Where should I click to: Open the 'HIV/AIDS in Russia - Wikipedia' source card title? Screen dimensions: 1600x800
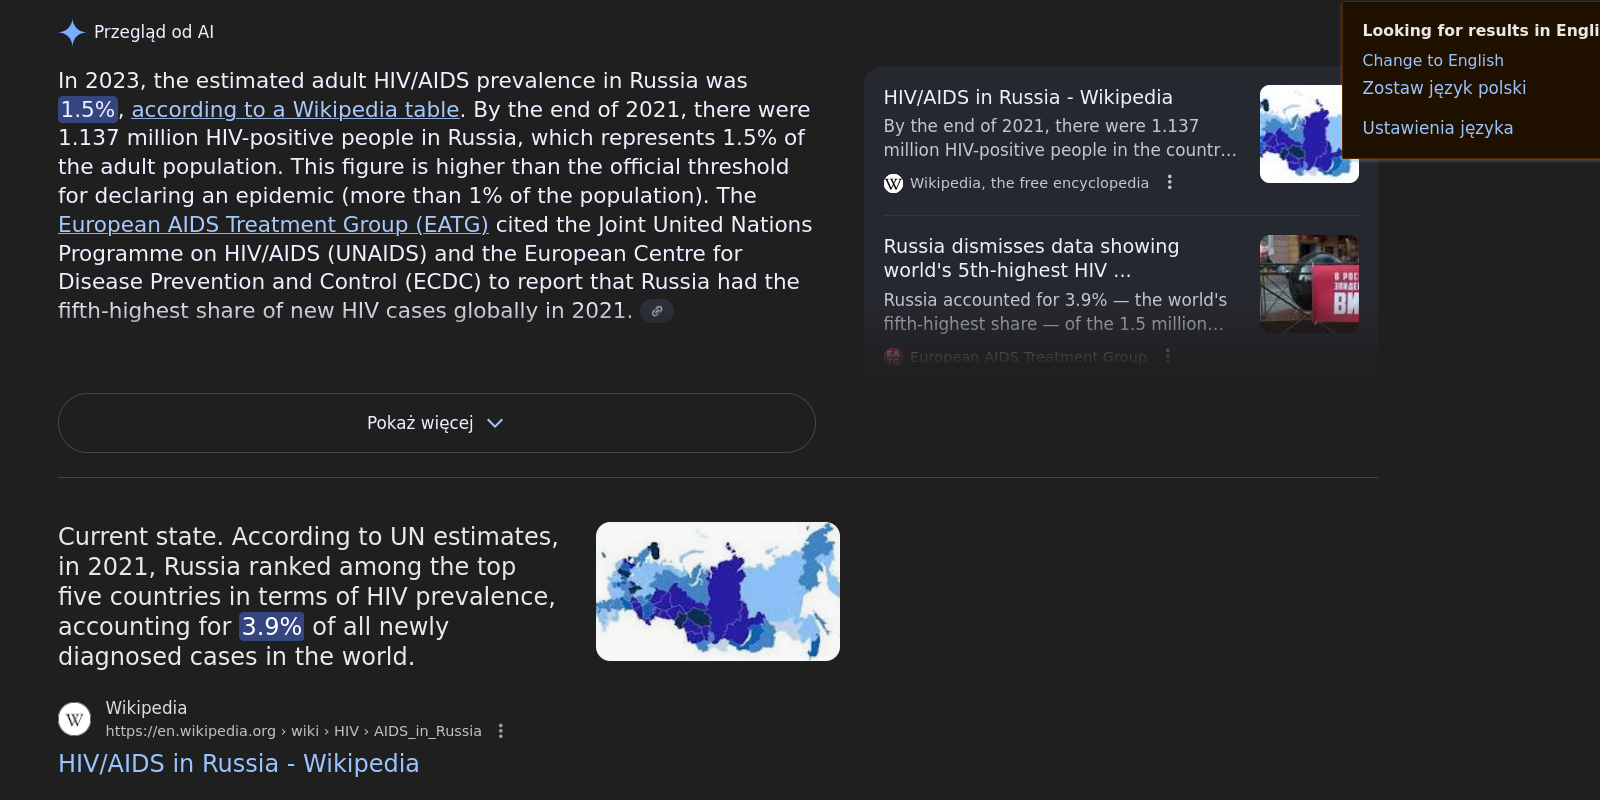coord(1028,97)
